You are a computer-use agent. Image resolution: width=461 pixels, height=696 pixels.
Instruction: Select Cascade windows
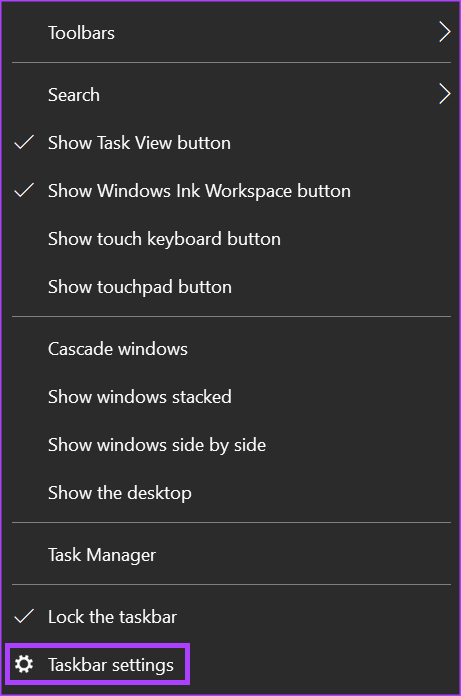(x=231, y=349)
